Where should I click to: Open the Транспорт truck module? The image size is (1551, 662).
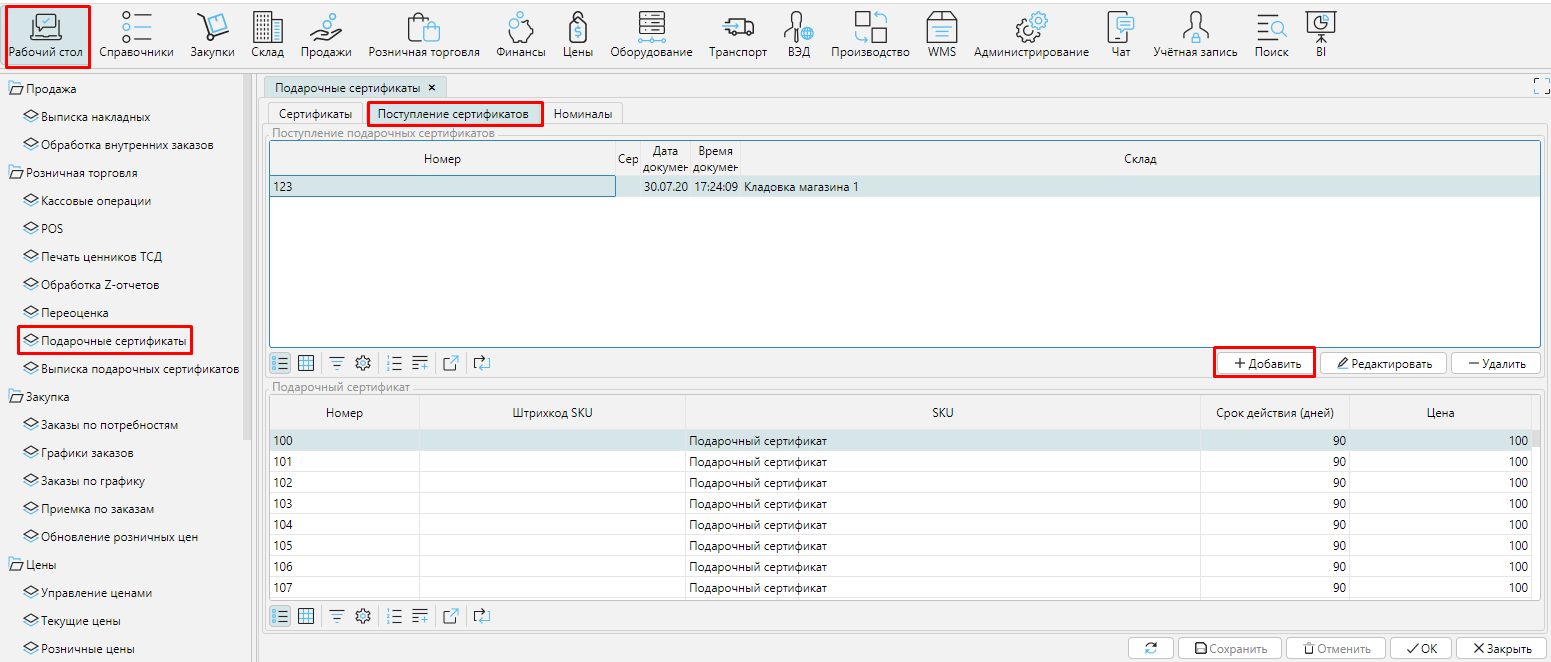[736, 34]
